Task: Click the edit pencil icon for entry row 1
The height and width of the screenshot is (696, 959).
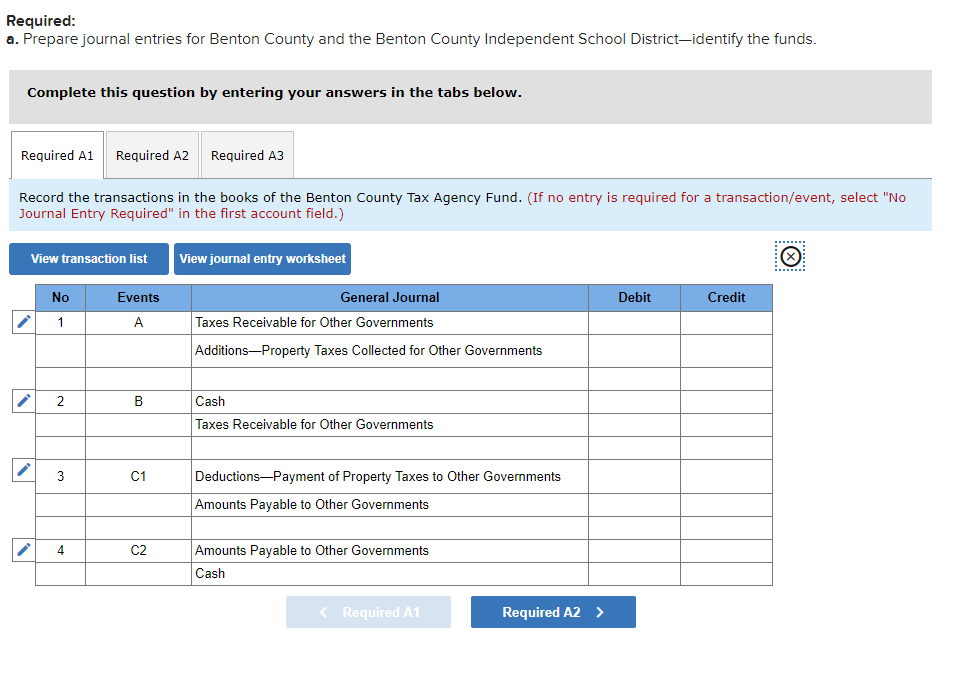Action: pyautogui.click(x=22, y=323)
